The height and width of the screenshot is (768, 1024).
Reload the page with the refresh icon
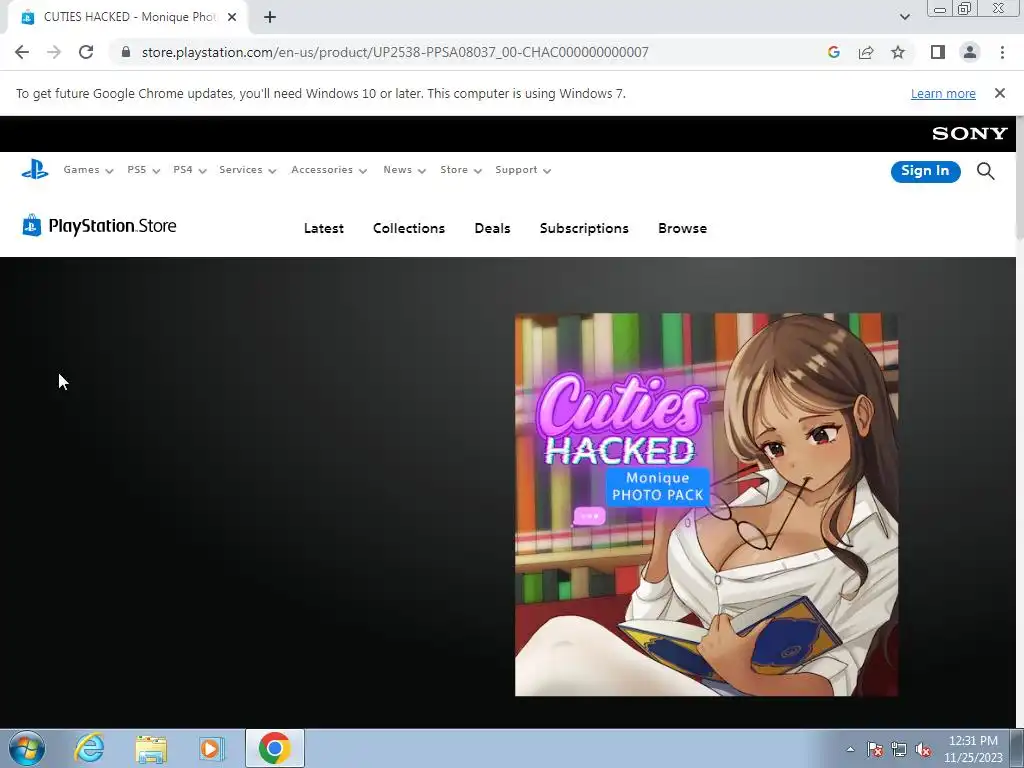86,52
